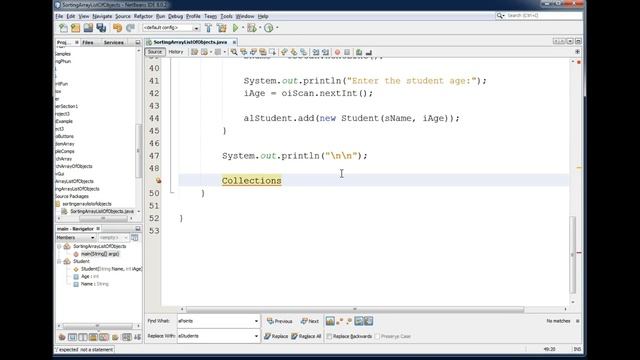
Task: Click the Replace button
Action: click(x=276, y=336)
